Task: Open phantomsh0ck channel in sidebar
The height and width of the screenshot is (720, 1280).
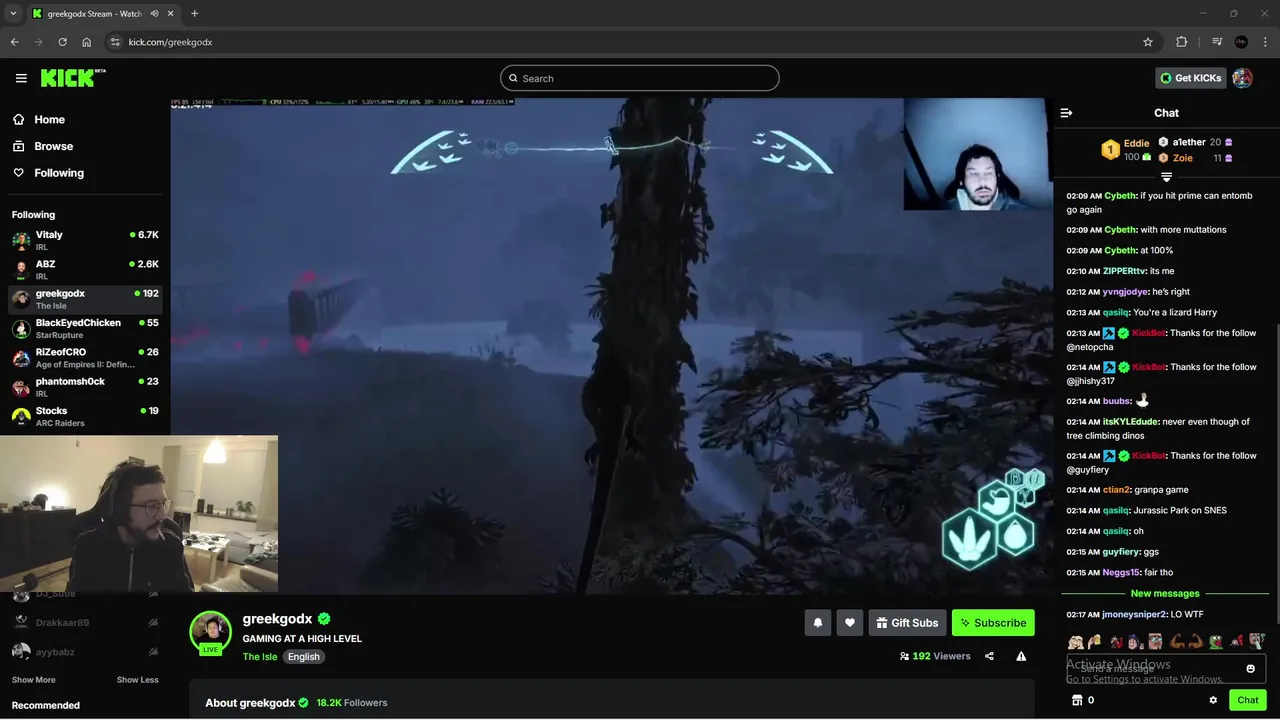Action: coord(85,386)
